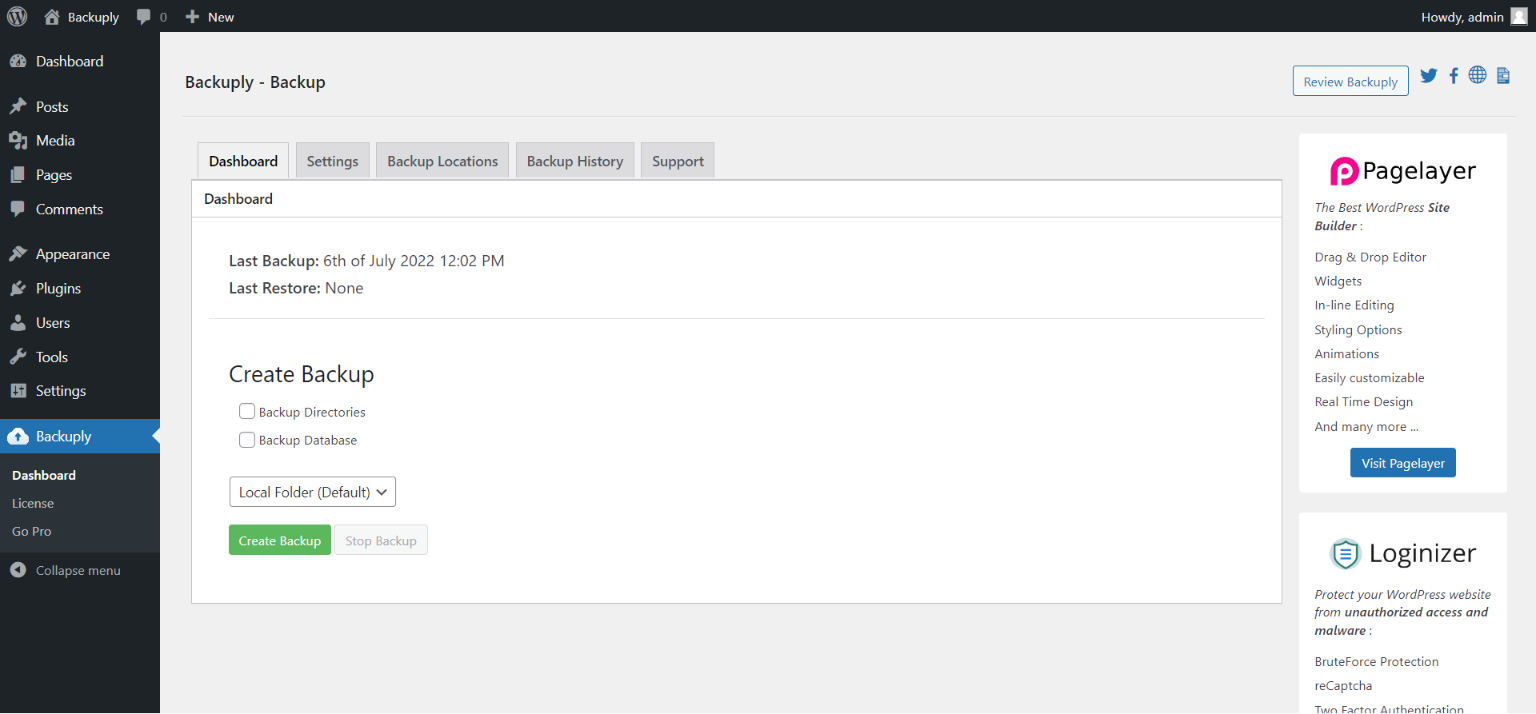Click the BruteForce Protection link under Loginizer

1377,661
